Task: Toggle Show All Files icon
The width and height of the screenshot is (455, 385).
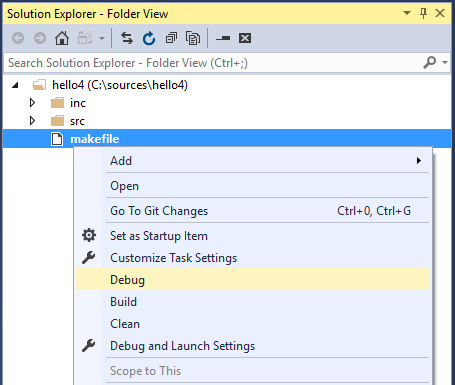Action: [x=193, y=38]
